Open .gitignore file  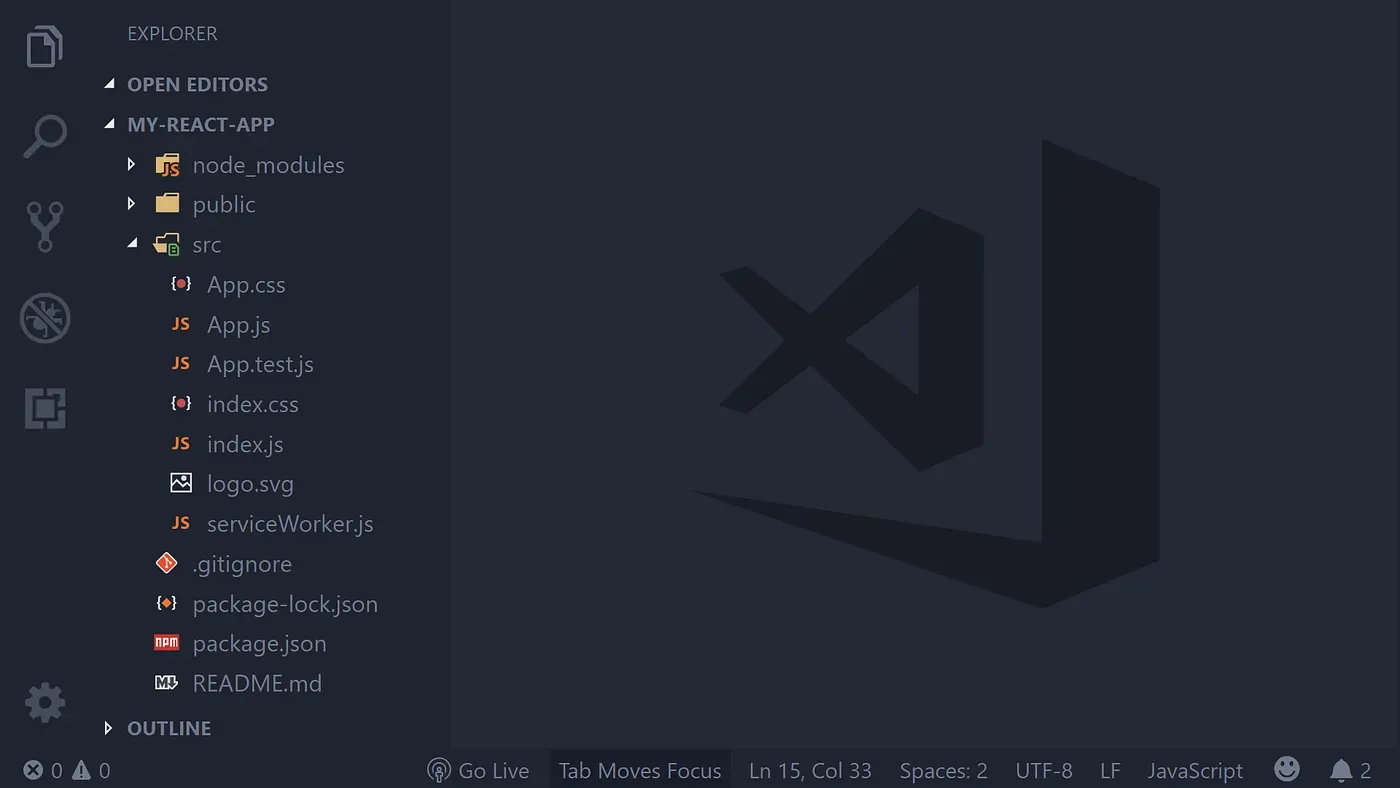click(242, 564)
